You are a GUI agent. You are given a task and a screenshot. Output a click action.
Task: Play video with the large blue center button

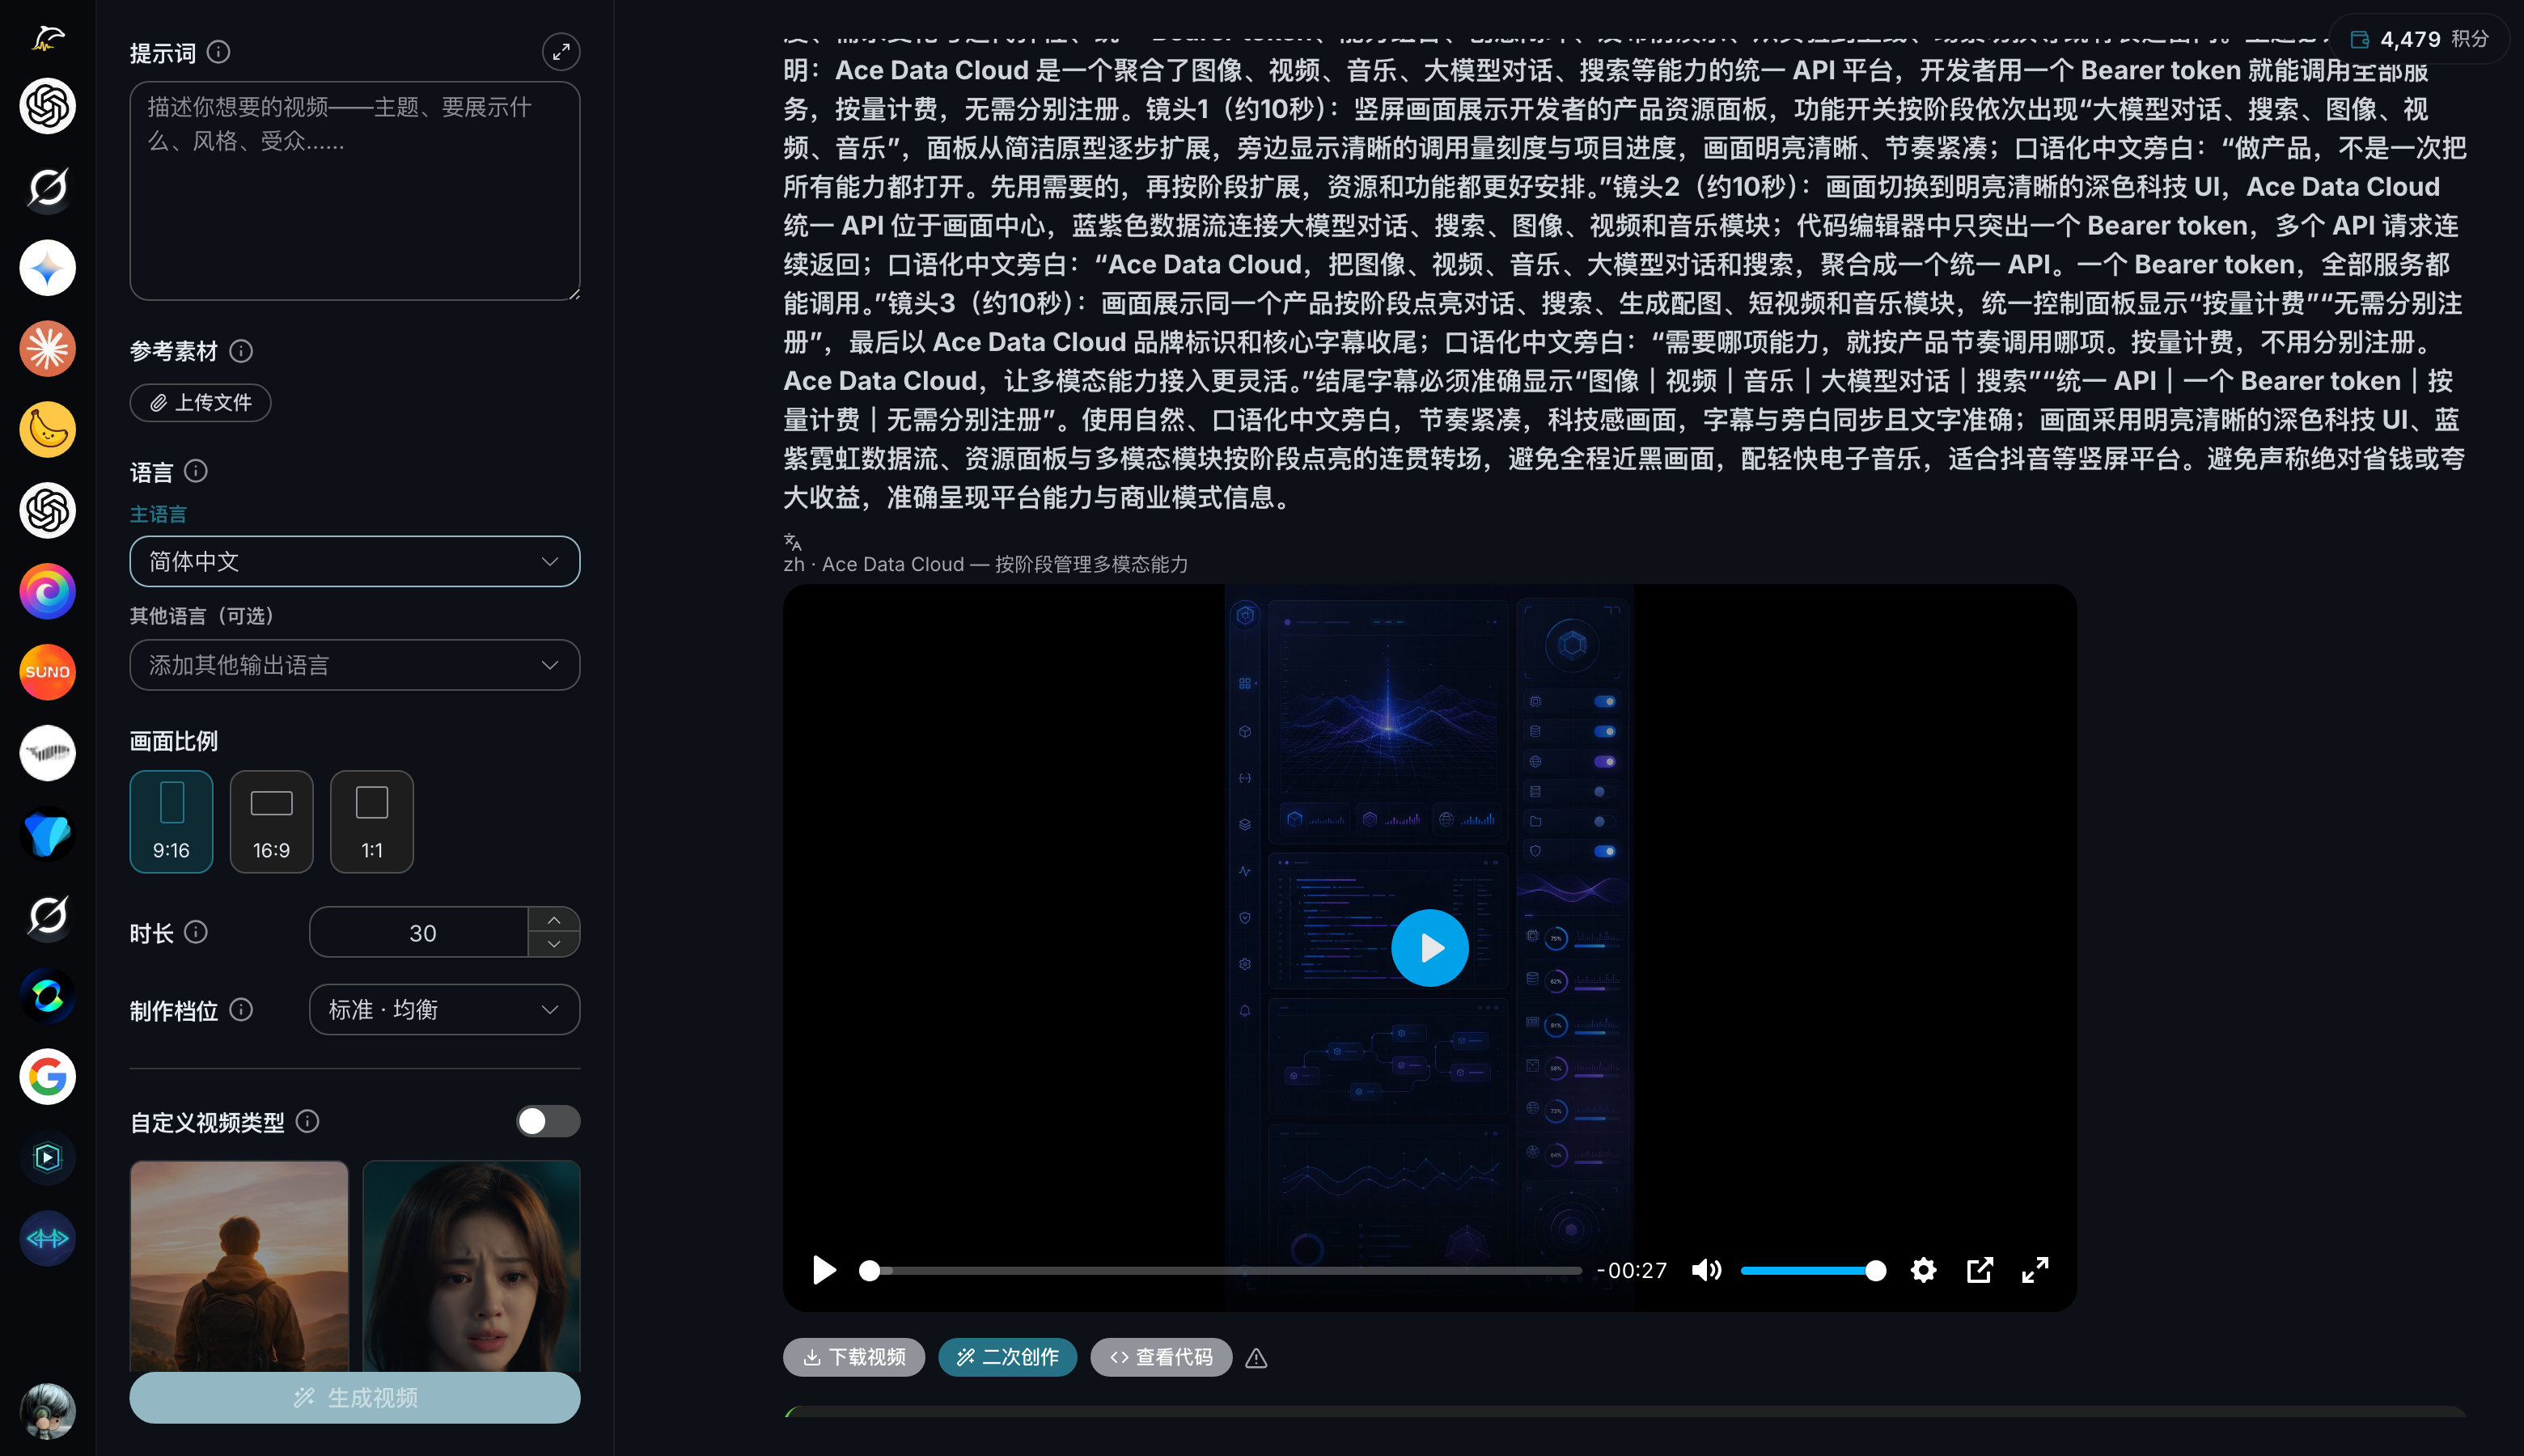[1430, 947]
